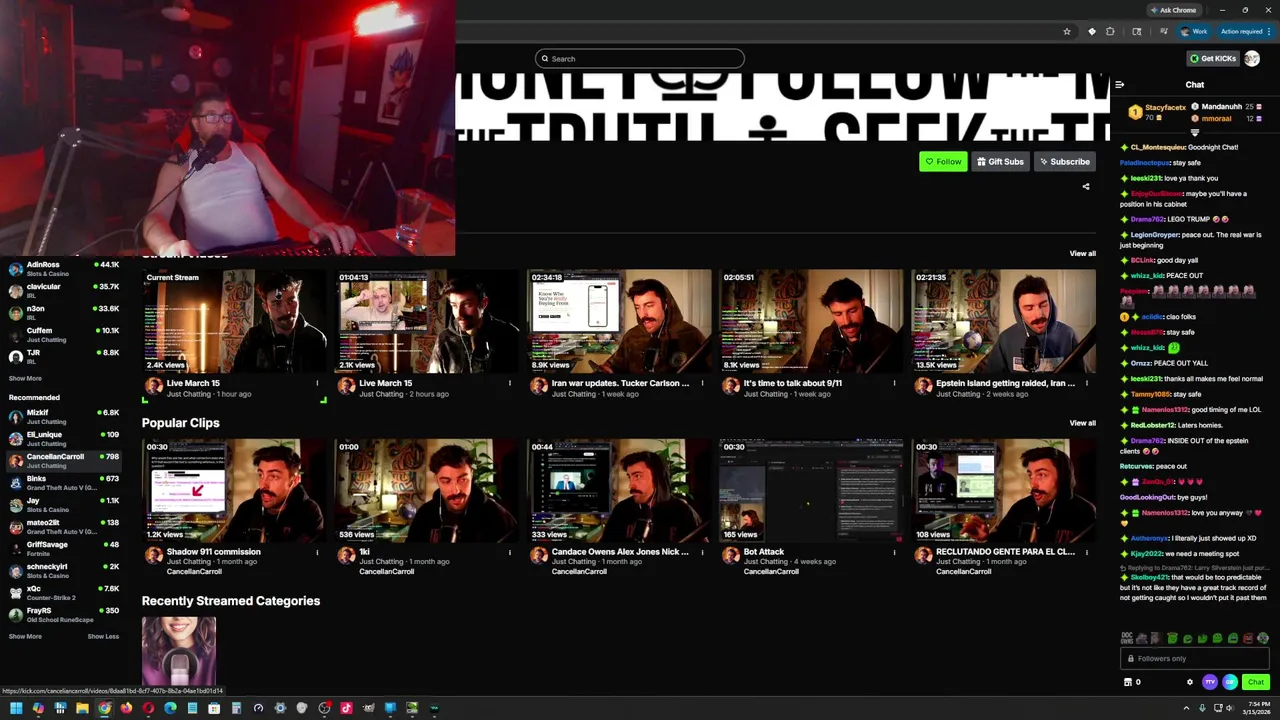Open It's time to talk about 9/11 video
The width and height of the screenshot is (1280, 720).
(811, 321)
